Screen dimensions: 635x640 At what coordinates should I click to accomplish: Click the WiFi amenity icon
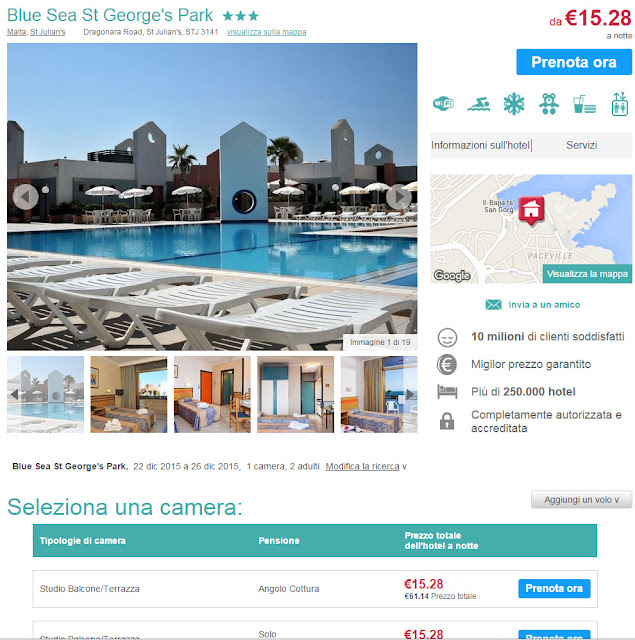(x=443, y=104)
